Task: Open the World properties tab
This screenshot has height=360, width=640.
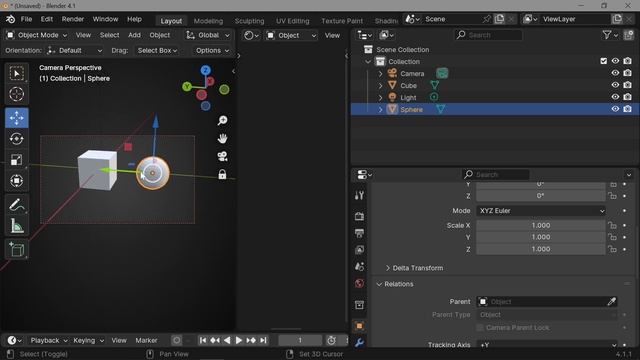Action: [x=359, y=283]
